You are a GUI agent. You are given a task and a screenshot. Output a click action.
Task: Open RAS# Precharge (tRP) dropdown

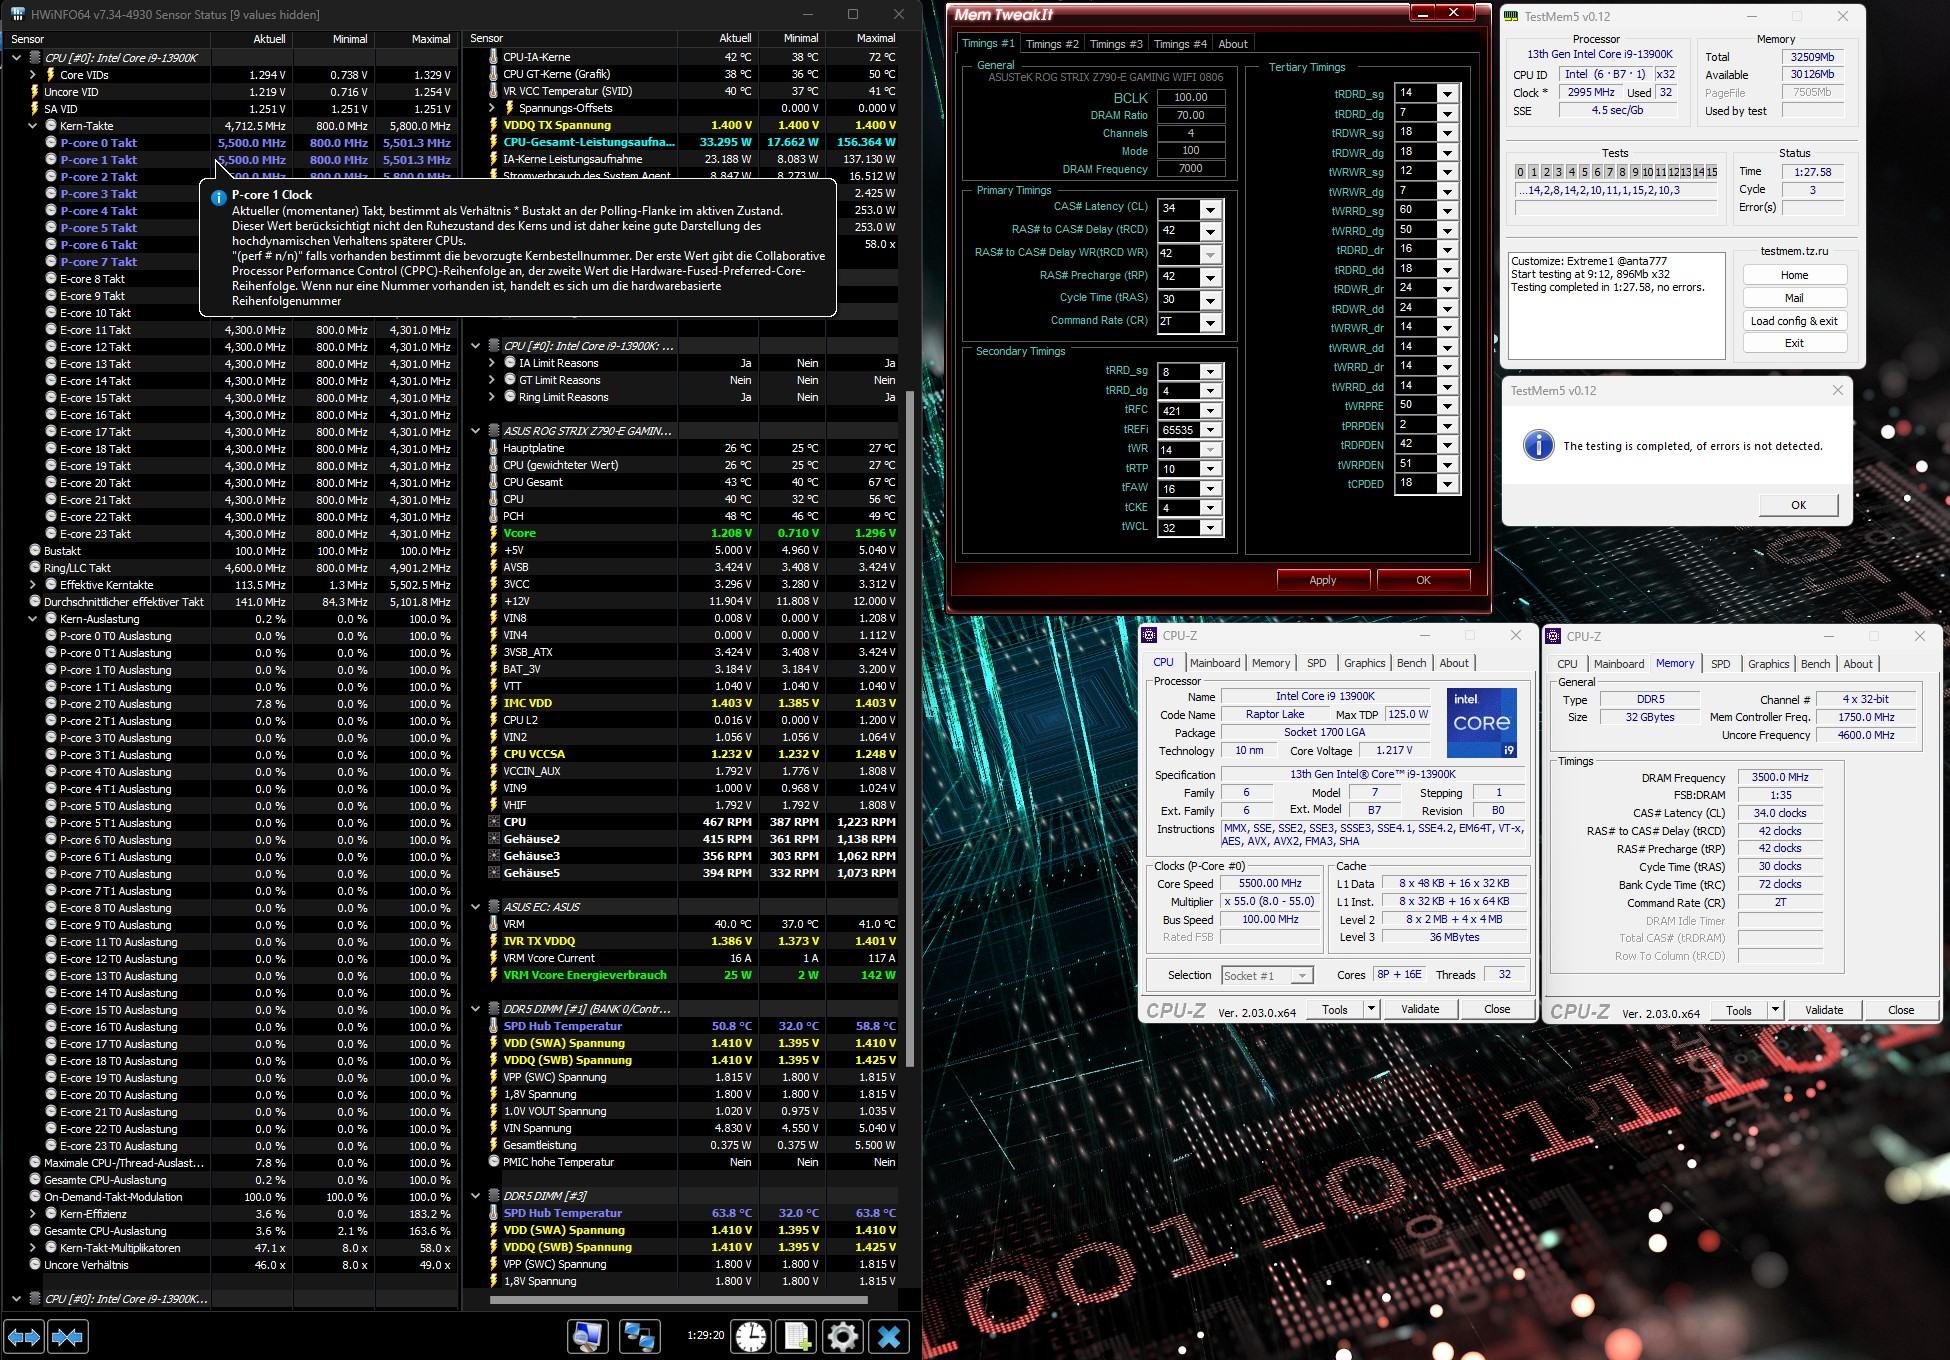coord(1210,277)
